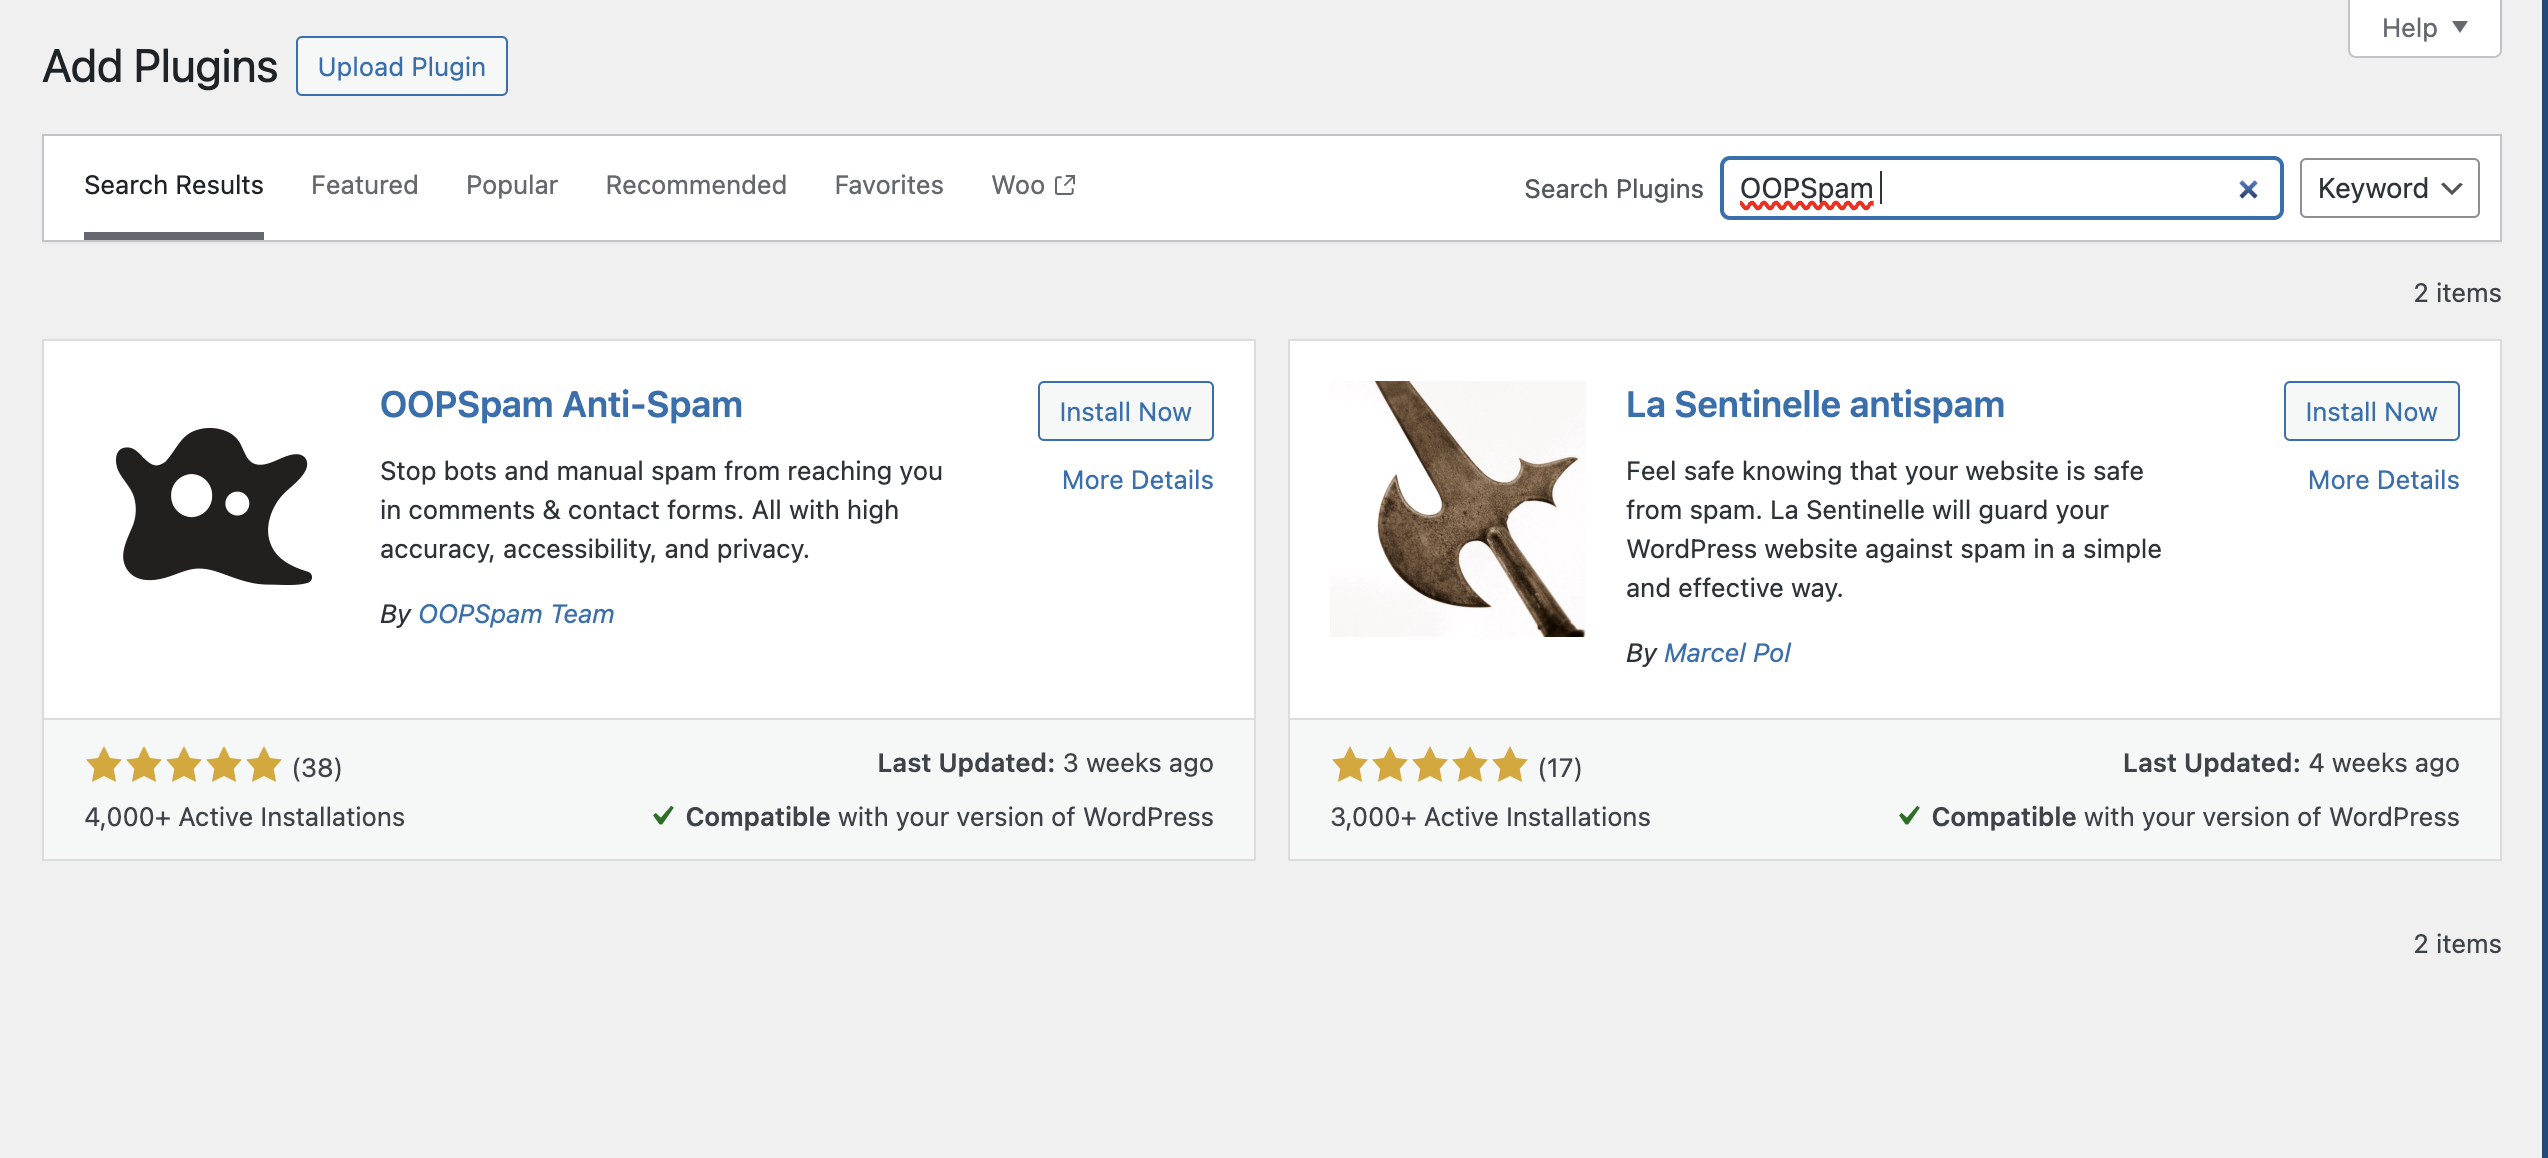The image size is (2548, 1158).
Task: Click the La Sentinelle axe thumbnail
Action: (x=1456, y=505)
